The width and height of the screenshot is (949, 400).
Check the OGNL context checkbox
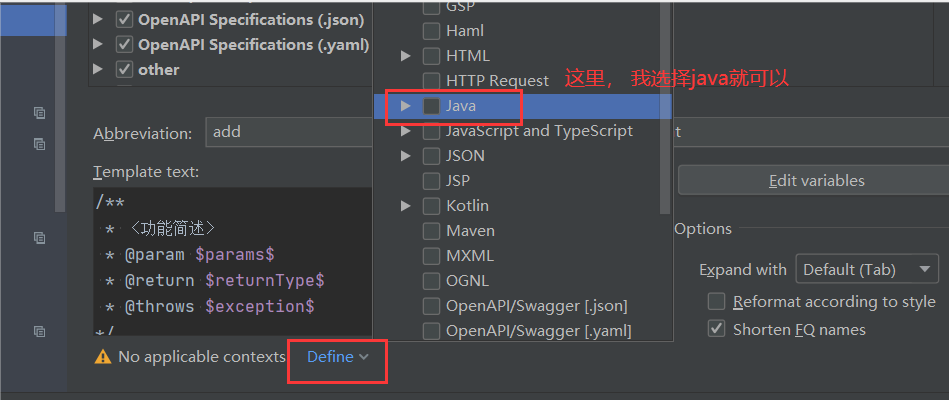431,281
